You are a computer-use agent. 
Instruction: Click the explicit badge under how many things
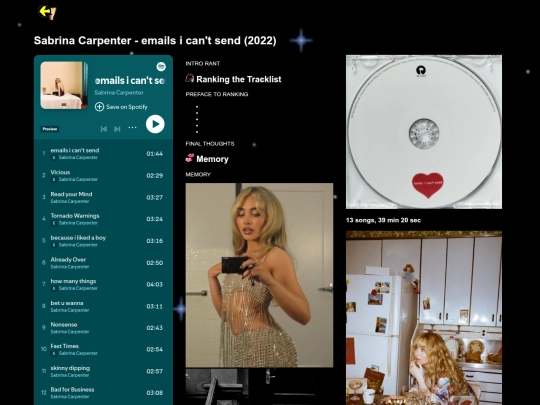coord(54,288)
